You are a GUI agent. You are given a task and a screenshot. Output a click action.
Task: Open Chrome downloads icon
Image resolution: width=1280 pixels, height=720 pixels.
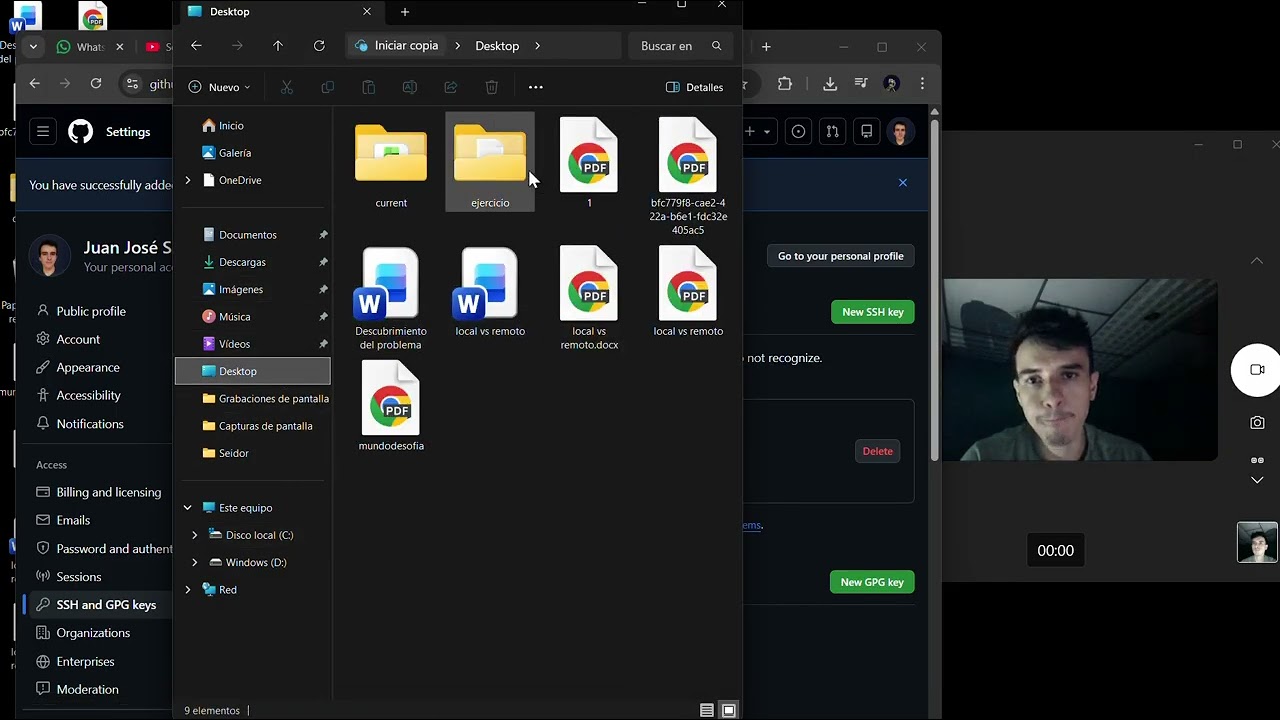coord(829,84)
